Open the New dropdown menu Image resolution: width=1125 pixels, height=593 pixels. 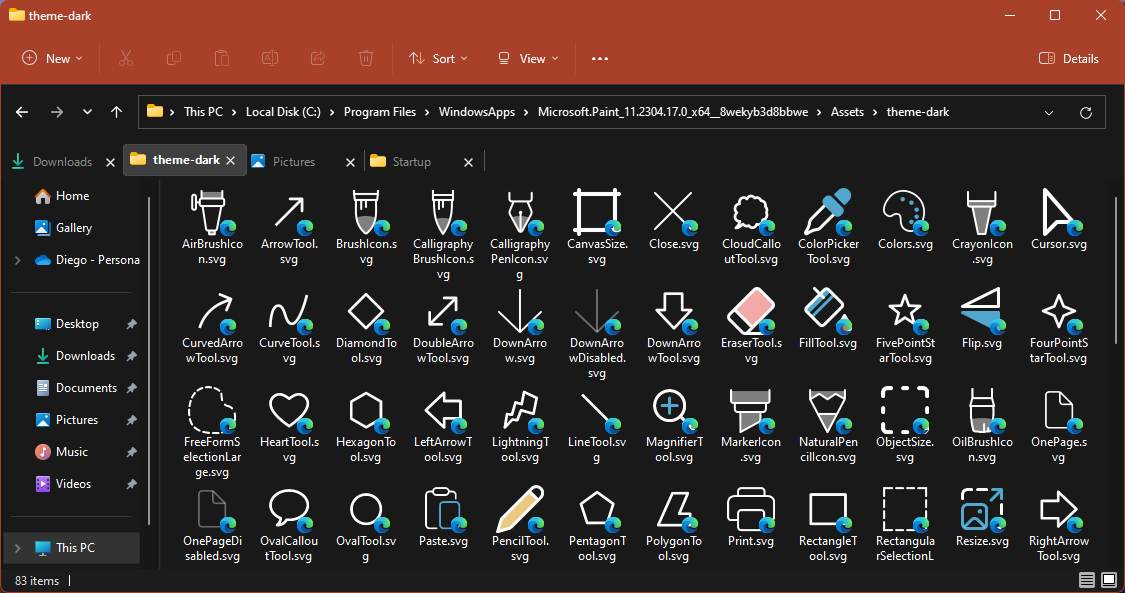tap(52, 59)
